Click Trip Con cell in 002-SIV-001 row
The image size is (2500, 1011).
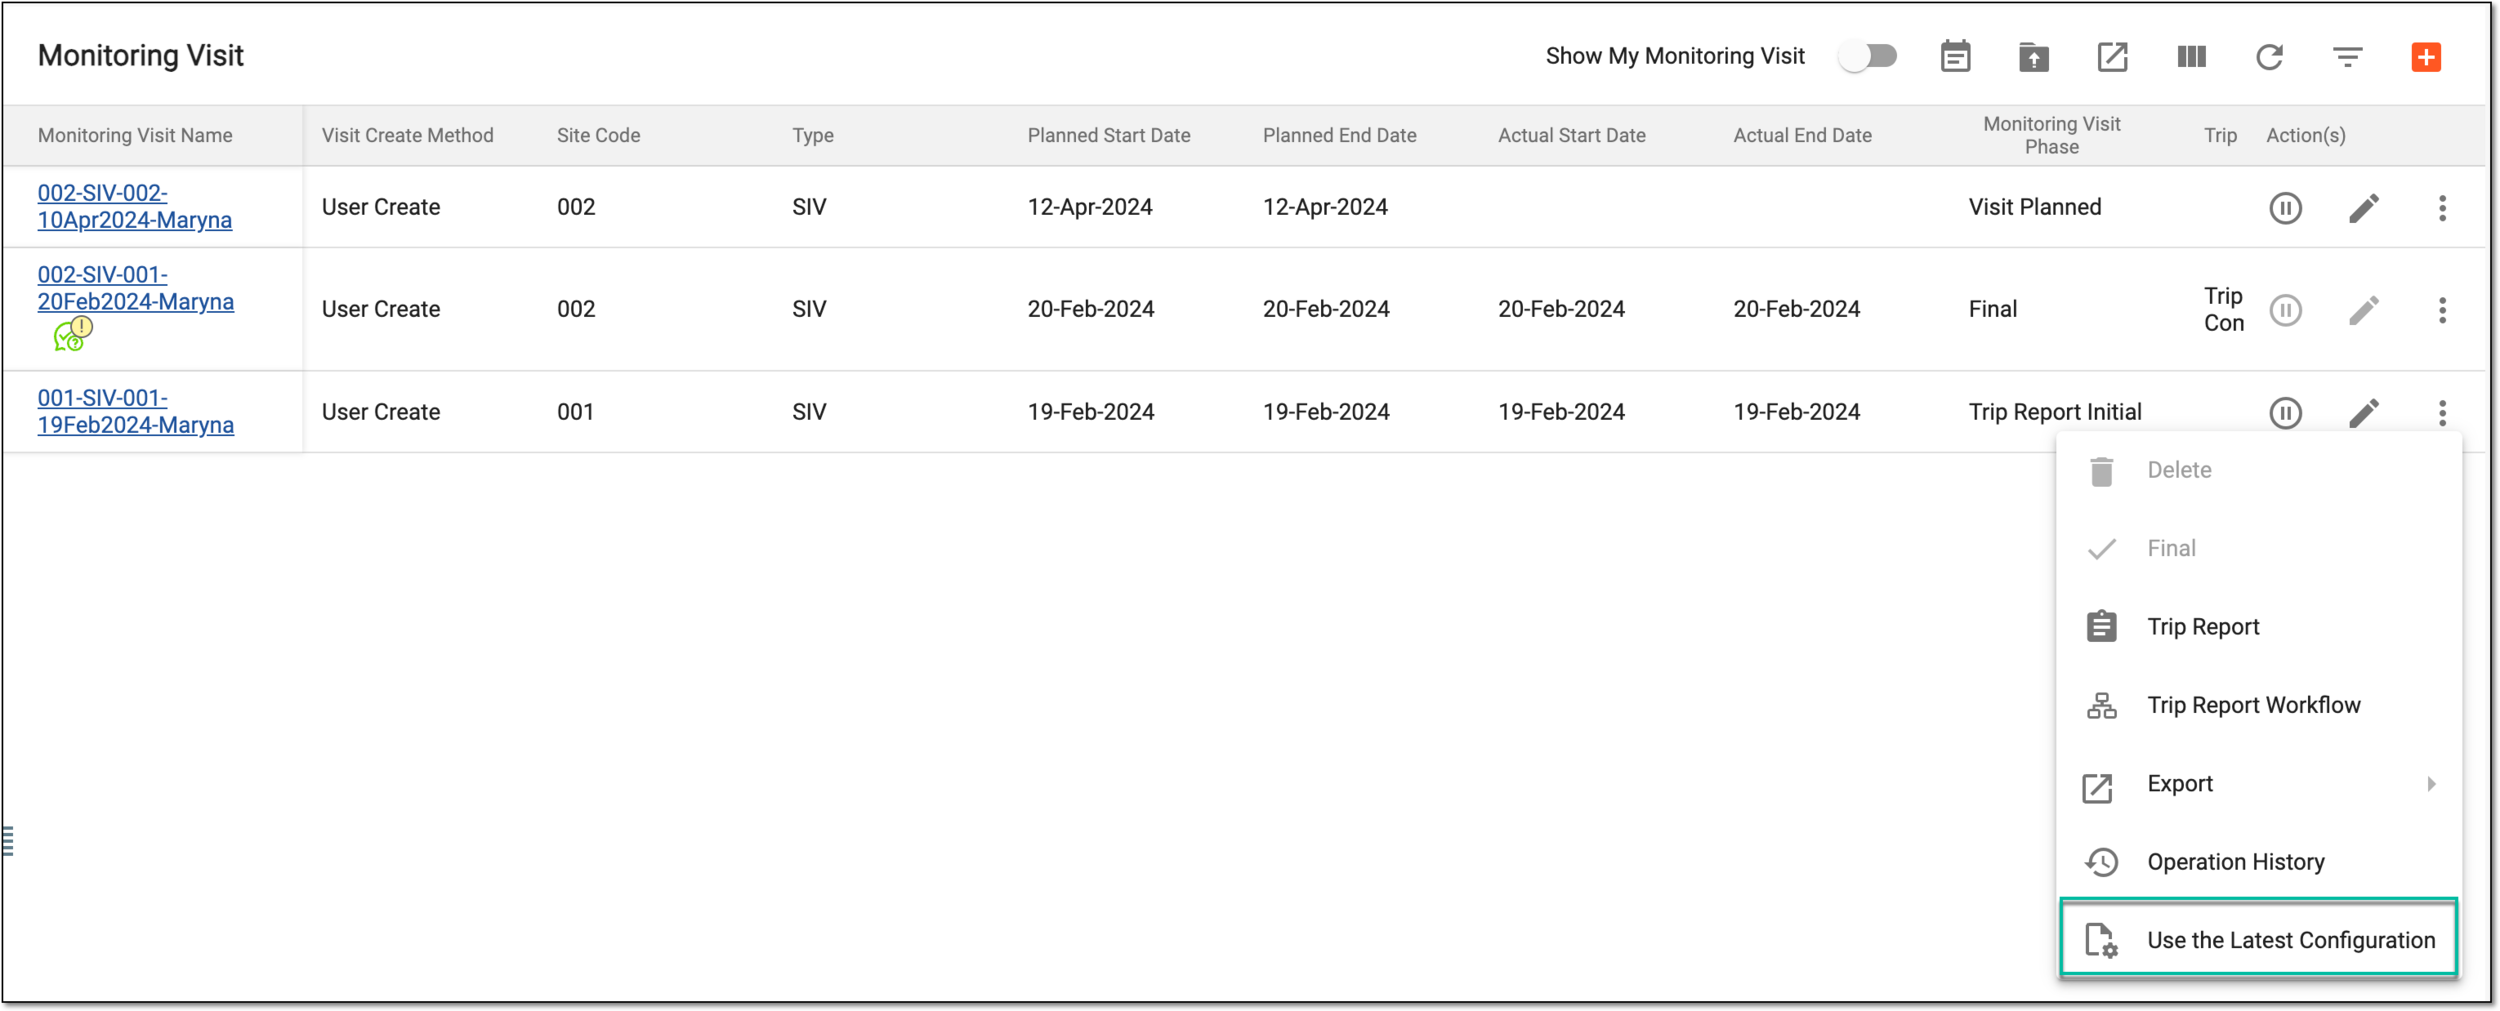click(2223, 309)
